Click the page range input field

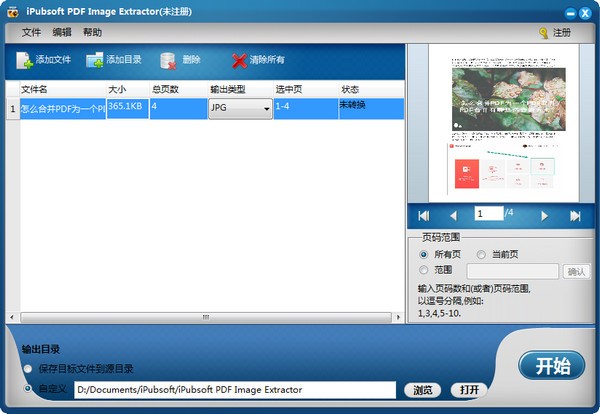pyautogui.click(x=512, y=271)
